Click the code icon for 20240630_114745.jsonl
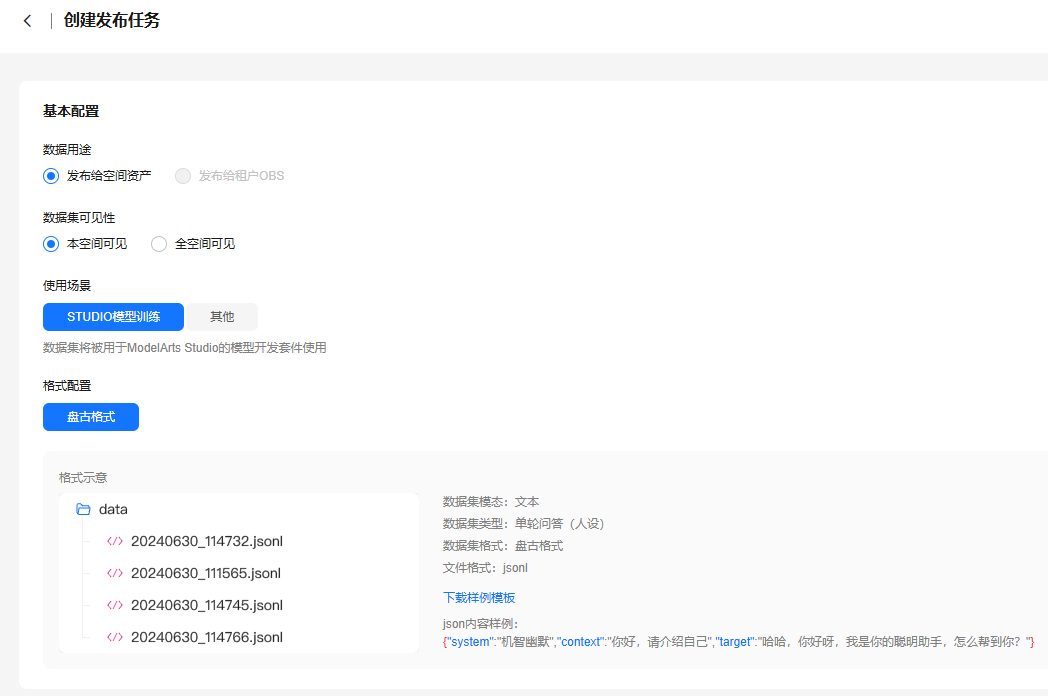Image resolution: width=1048 pixels, height=696 pixels. tap(115, 605)
